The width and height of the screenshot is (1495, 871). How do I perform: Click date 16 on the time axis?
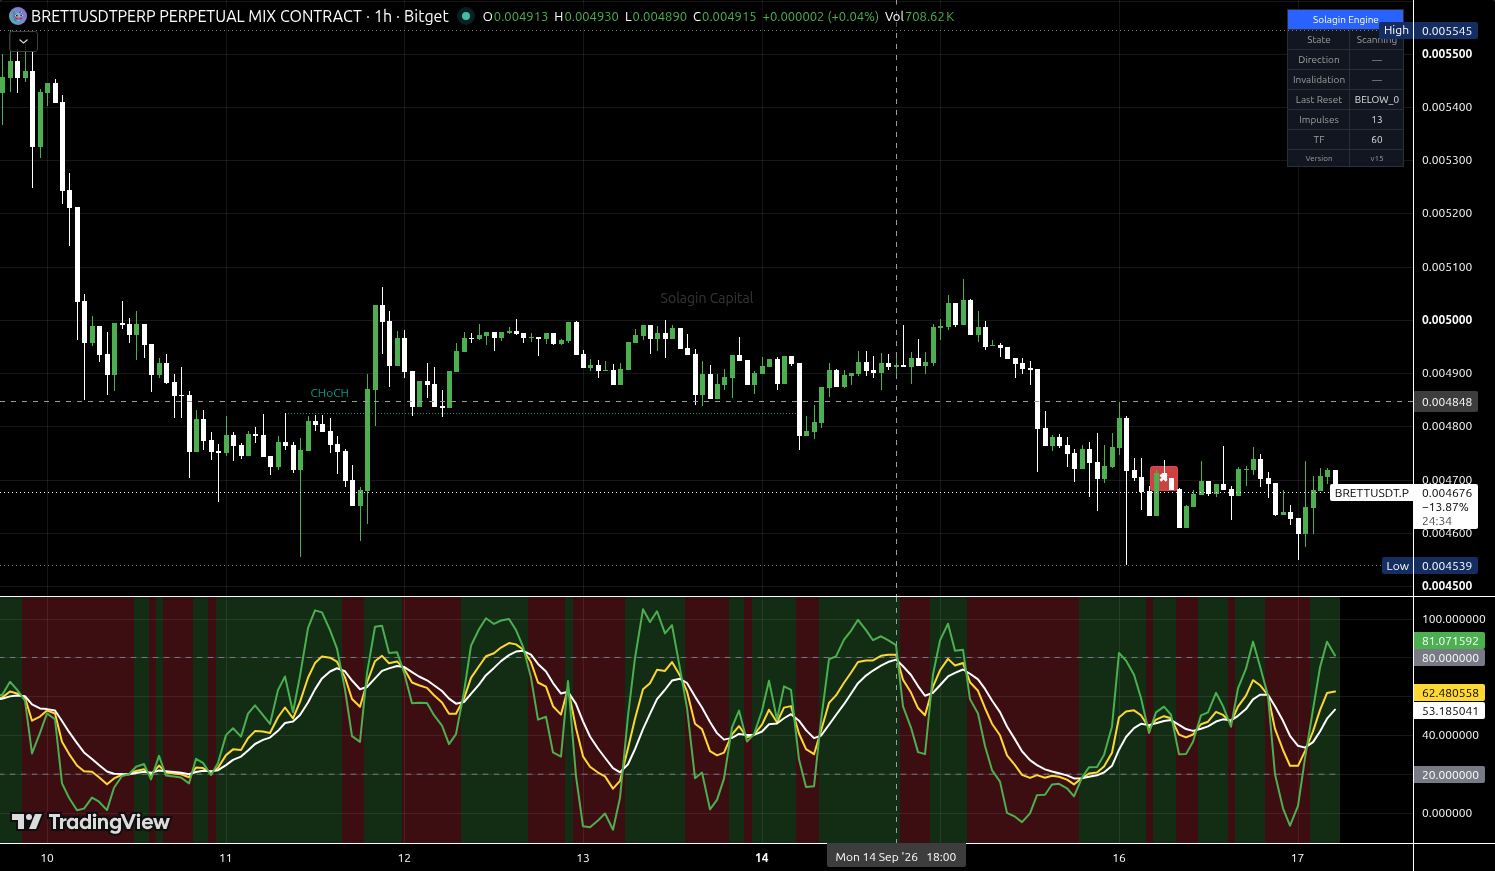tap(1119, 858)
